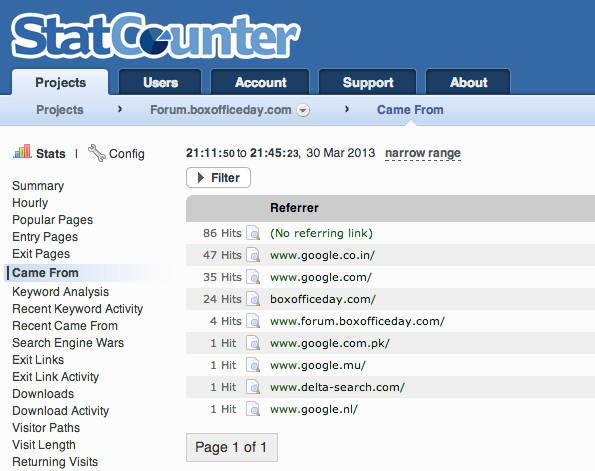Click the Referrer column header

pyautogui.click(x=294, y=208)
